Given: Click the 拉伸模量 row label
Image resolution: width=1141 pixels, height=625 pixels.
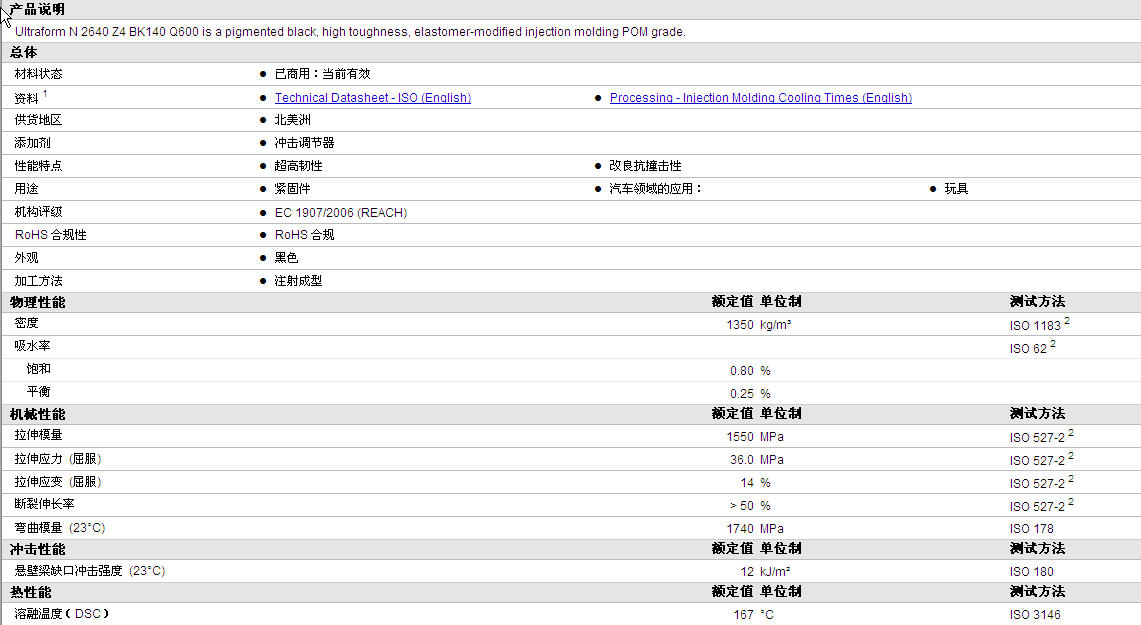Looking at the screenshot, I should [38, 435].
